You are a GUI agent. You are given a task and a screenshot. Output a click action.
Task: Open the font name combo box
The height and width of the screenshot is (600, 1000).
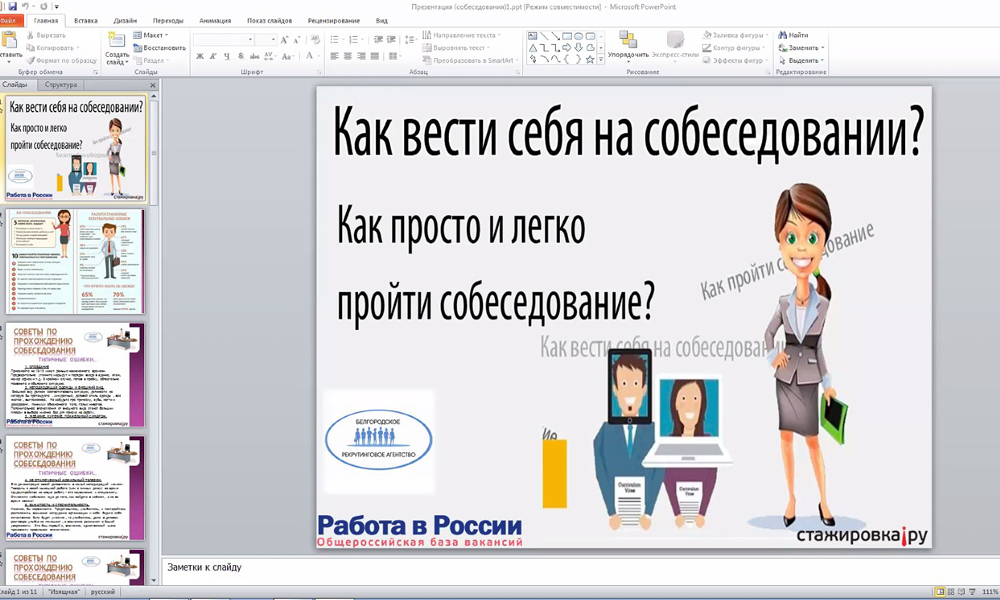(x=222, y=40)
